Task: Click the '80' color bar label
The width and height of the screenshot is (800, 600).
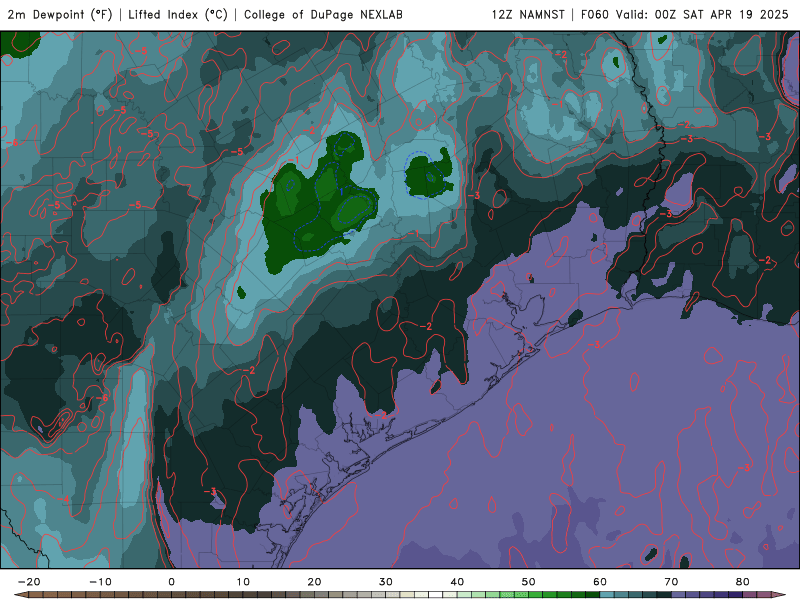Action: [x=743, y=582]
